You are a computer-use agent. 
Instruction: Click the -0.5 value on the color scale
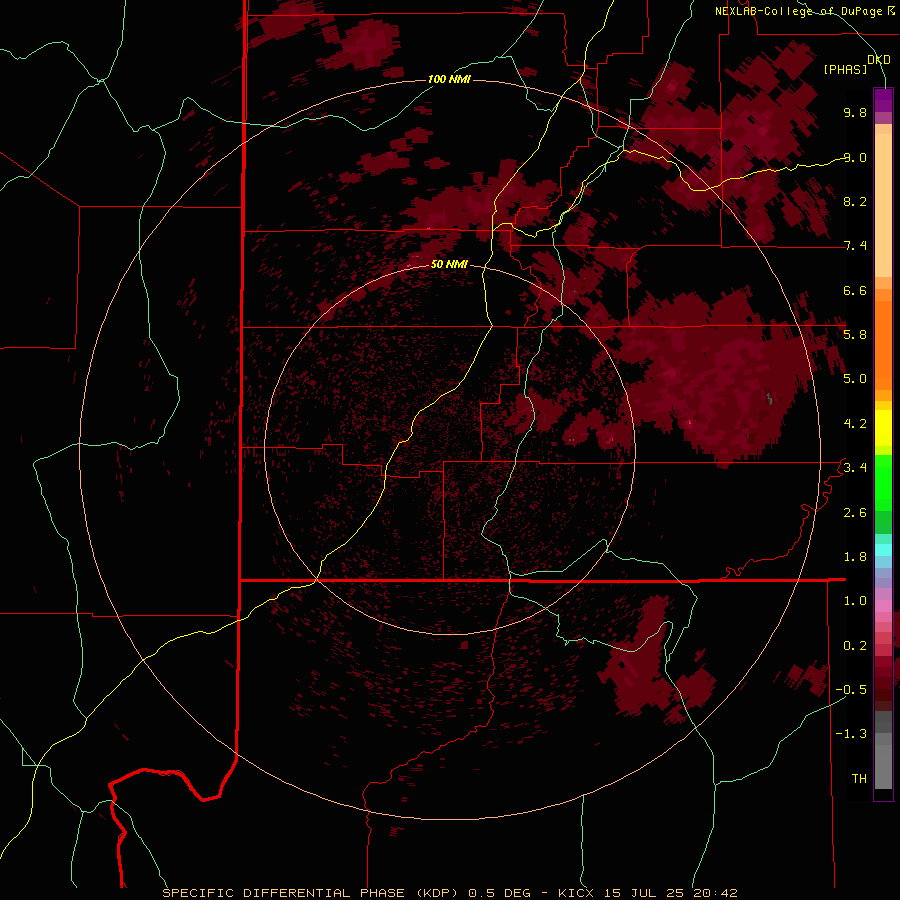[x=851, y=689]
